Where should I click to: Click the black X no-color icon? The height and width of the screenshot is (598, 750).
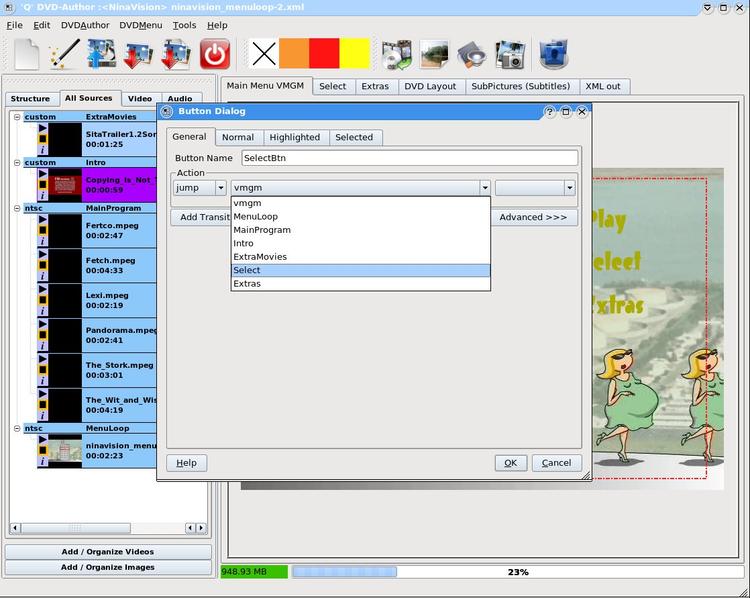coord(264,54)
